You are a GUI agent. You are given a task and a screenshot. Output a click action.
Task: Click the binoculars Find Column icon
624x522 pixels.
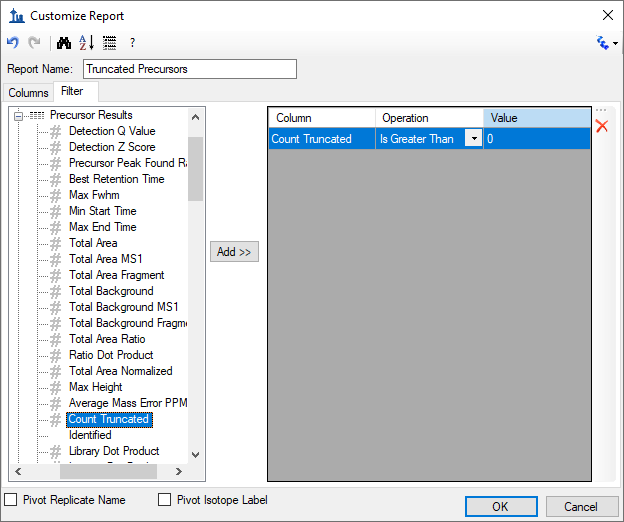click(x=64, y=43)
